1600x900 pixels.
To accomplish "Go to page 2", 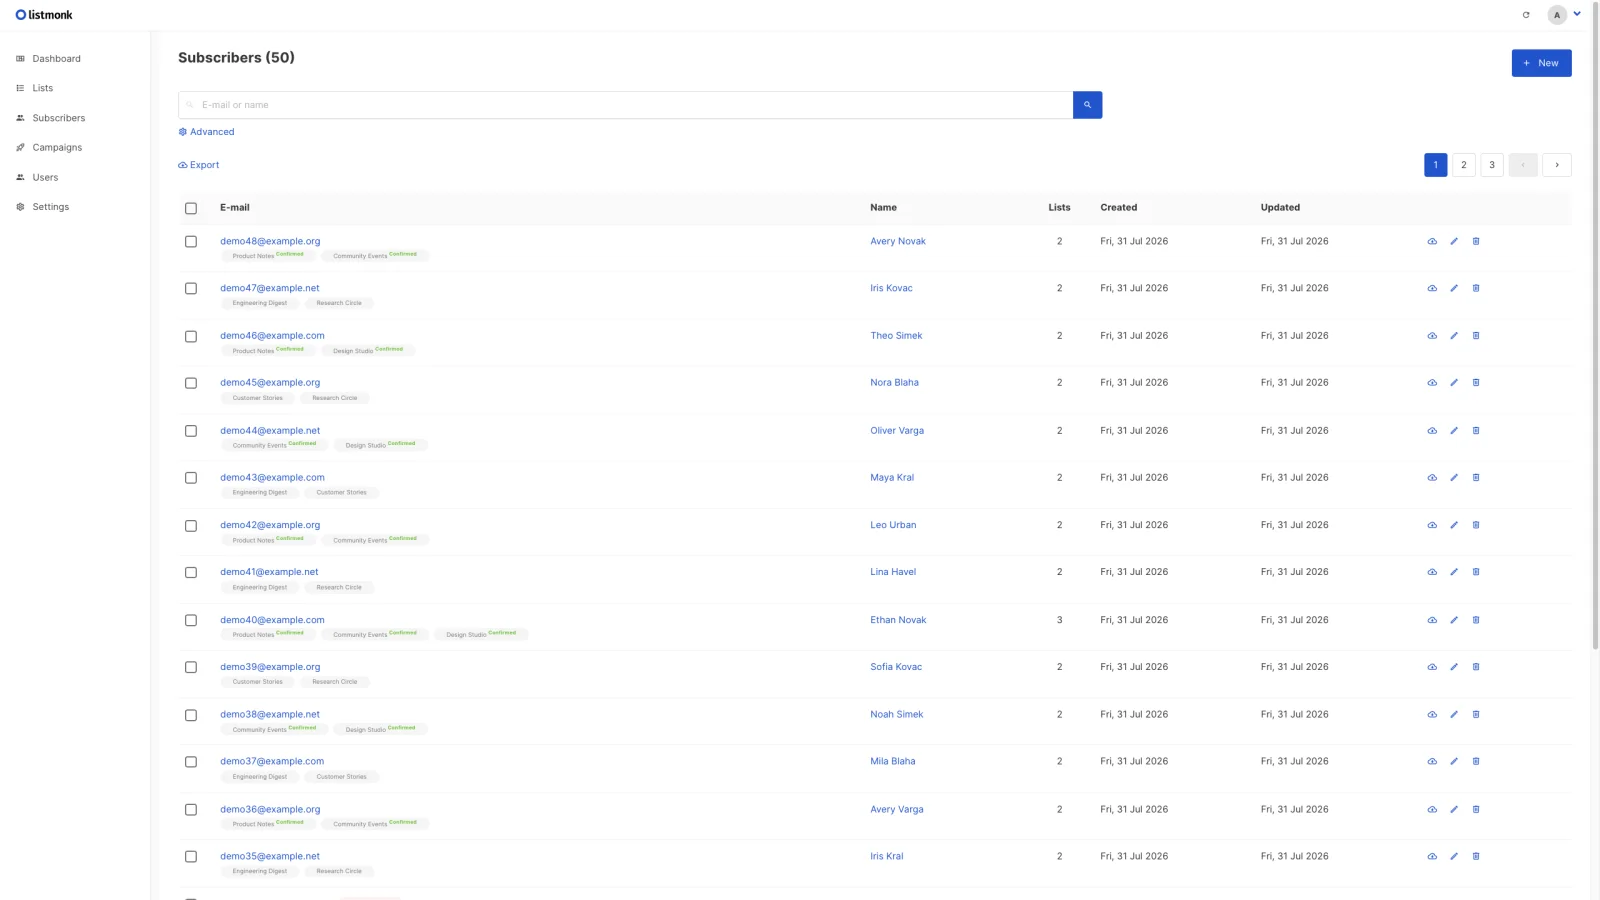I will point(1464,165).
